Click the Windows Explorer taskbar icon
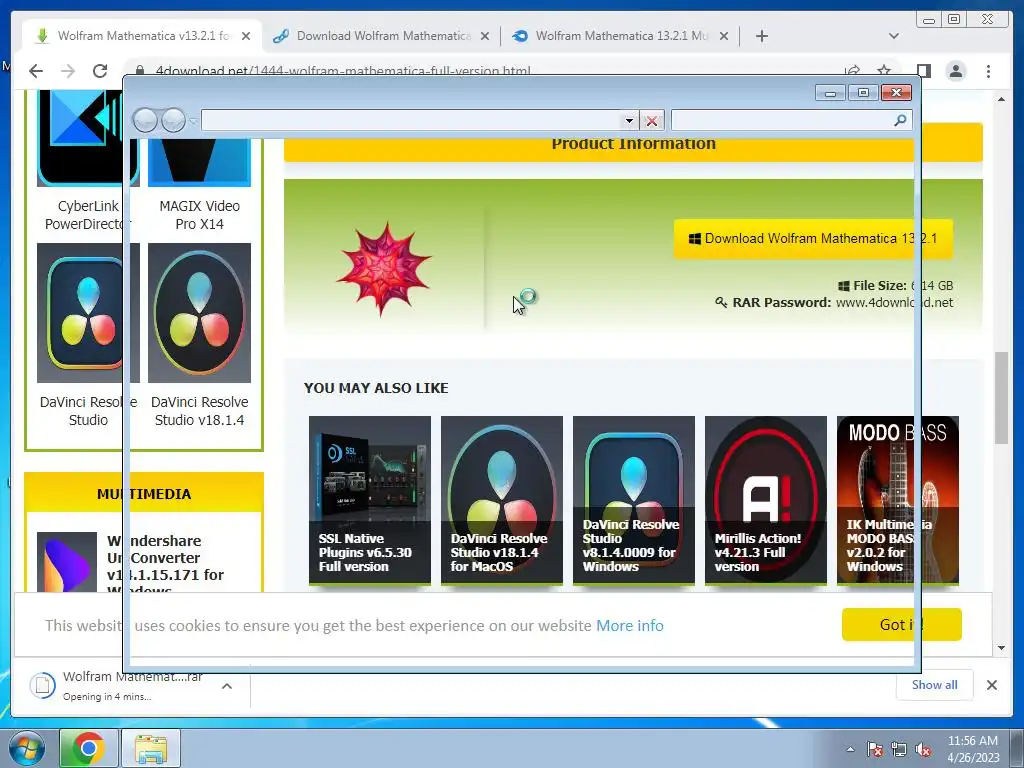This screenshot has height=768, width=1024. tap(151, 748)
